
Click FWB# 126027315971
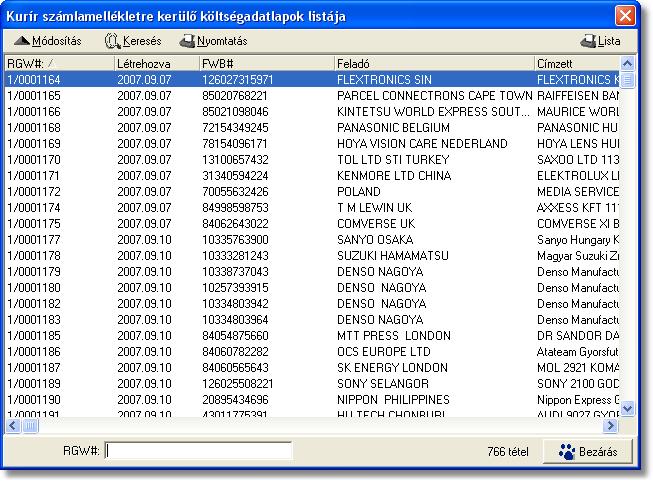(237, 79)
